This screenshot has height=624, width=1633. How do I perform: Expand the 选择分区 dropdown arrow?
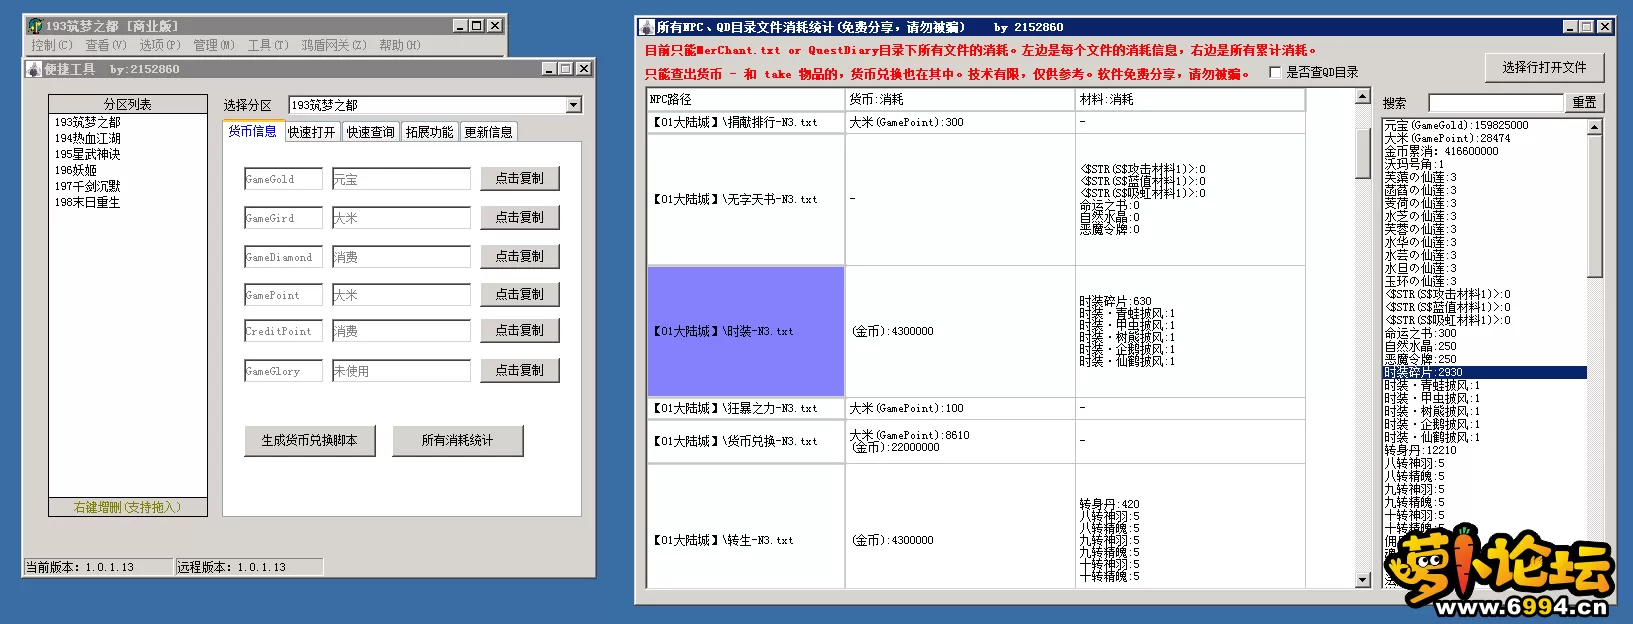tap(573, 105)
